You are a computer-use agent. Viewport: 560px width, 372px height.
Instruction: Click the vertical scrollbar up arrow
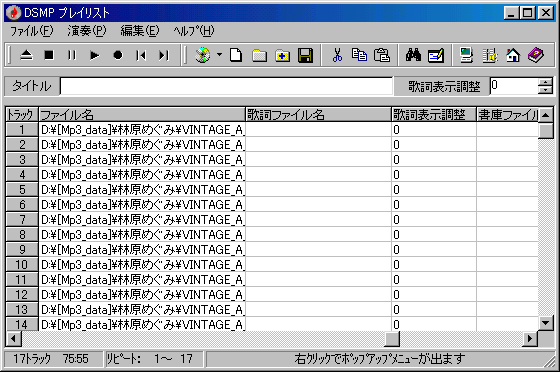tap(546, 115)
